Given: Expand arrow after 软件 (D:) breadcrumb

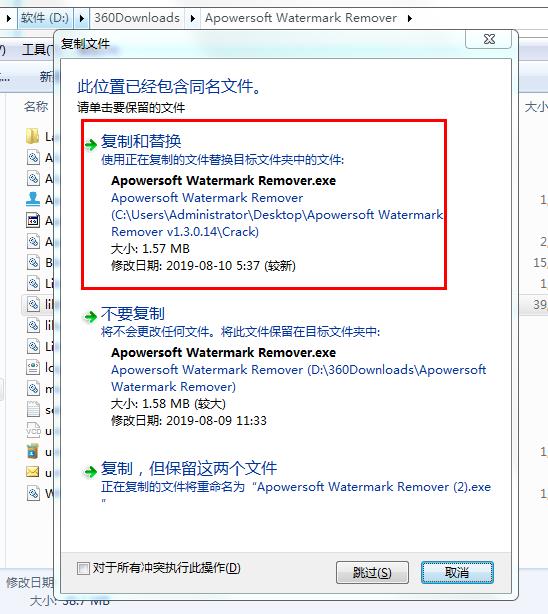Looking at the screenshot, I should 82,18.
